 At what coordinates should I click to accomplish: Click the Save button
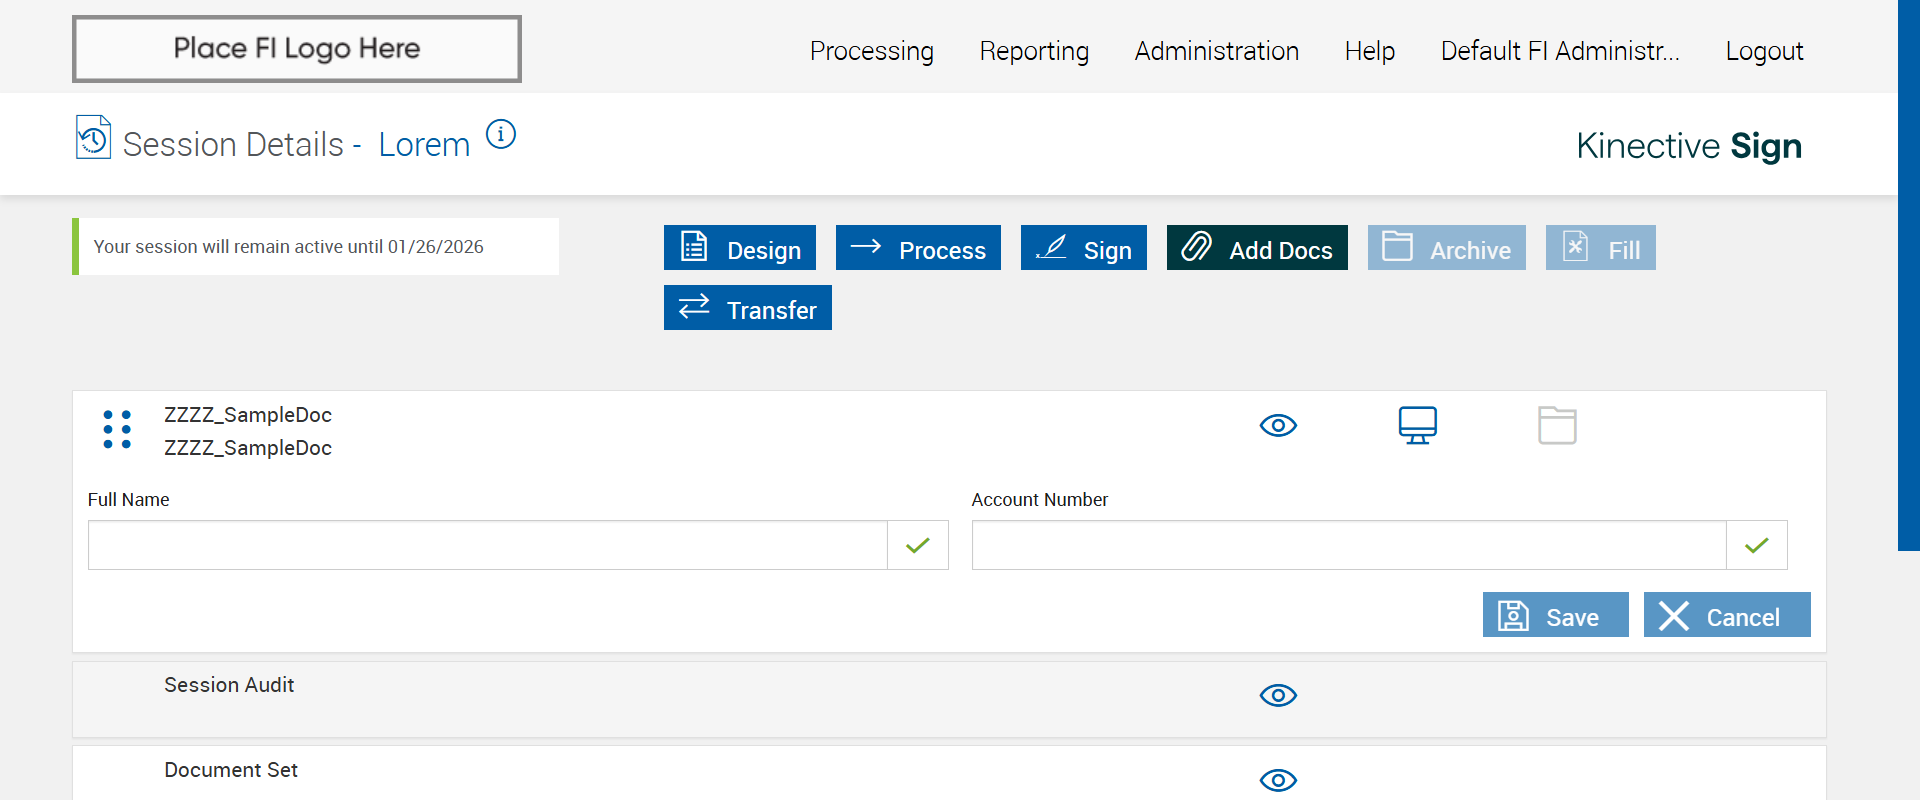(x=1555, y=615)
